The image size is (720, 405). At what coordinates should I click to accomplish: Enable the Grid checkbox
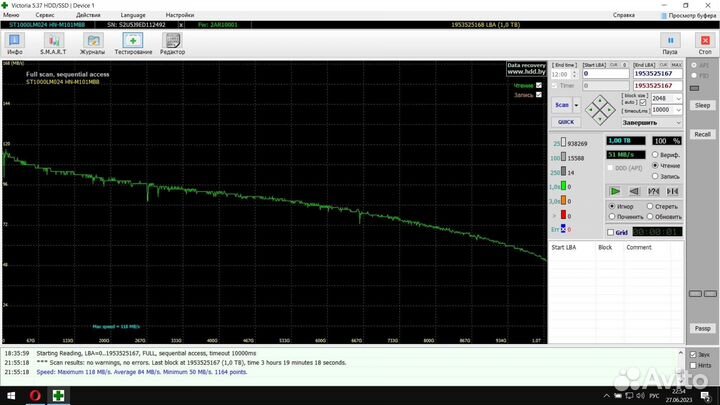[x=610, y=233]
